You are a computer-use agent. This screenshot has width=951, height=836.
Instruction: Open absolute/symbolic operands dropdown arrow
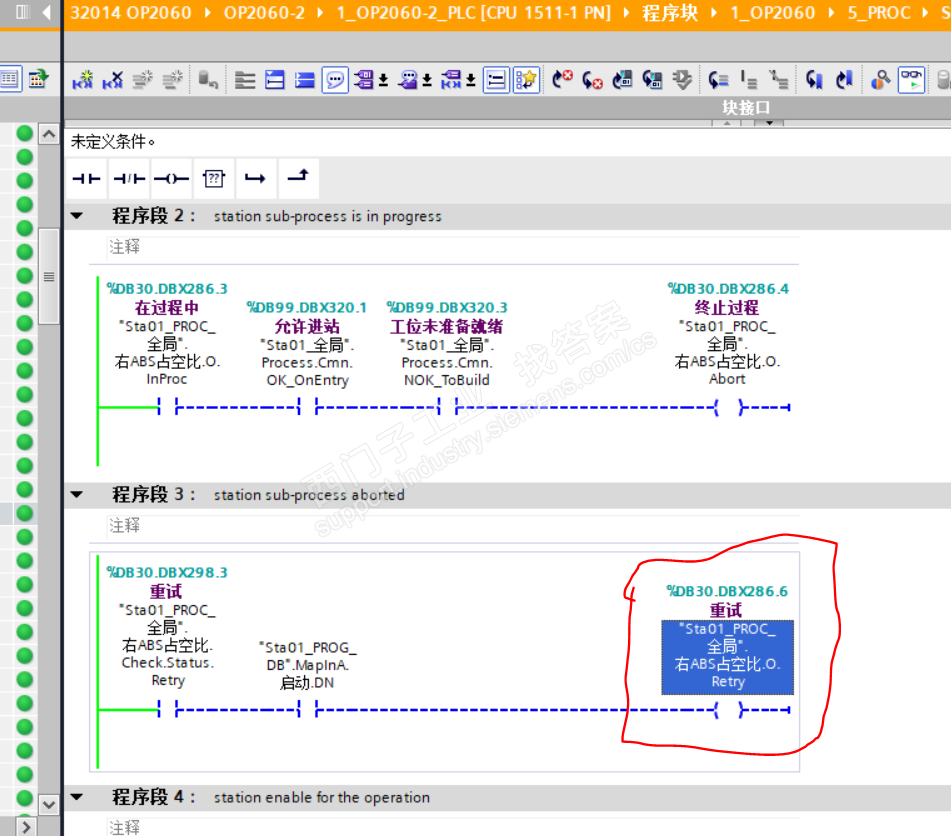pyautogui.click(x=383, y=80)
